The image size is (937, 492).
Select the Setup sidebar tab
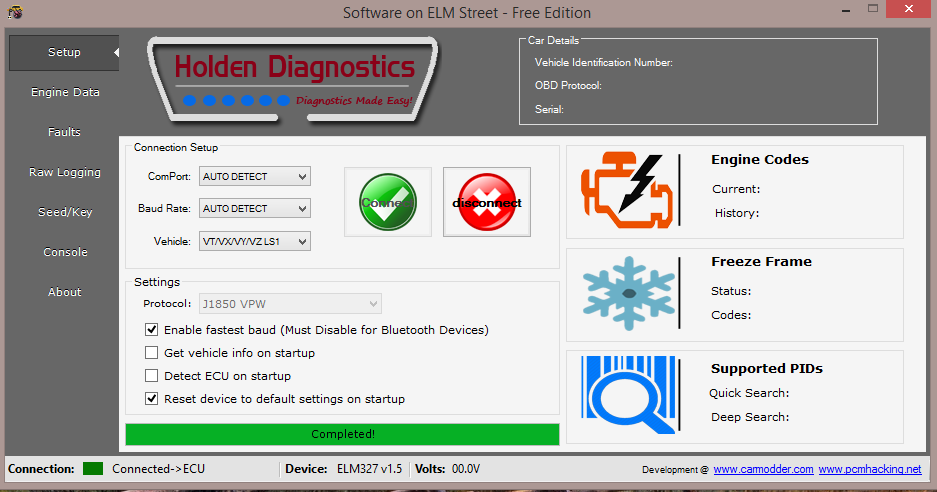tap(64, 52)
